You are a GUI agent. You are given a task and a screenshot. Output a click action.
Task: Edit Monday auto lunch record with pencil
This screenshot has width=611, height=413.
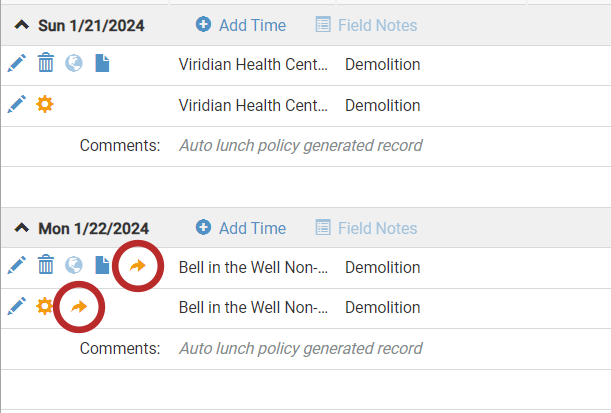17,306
